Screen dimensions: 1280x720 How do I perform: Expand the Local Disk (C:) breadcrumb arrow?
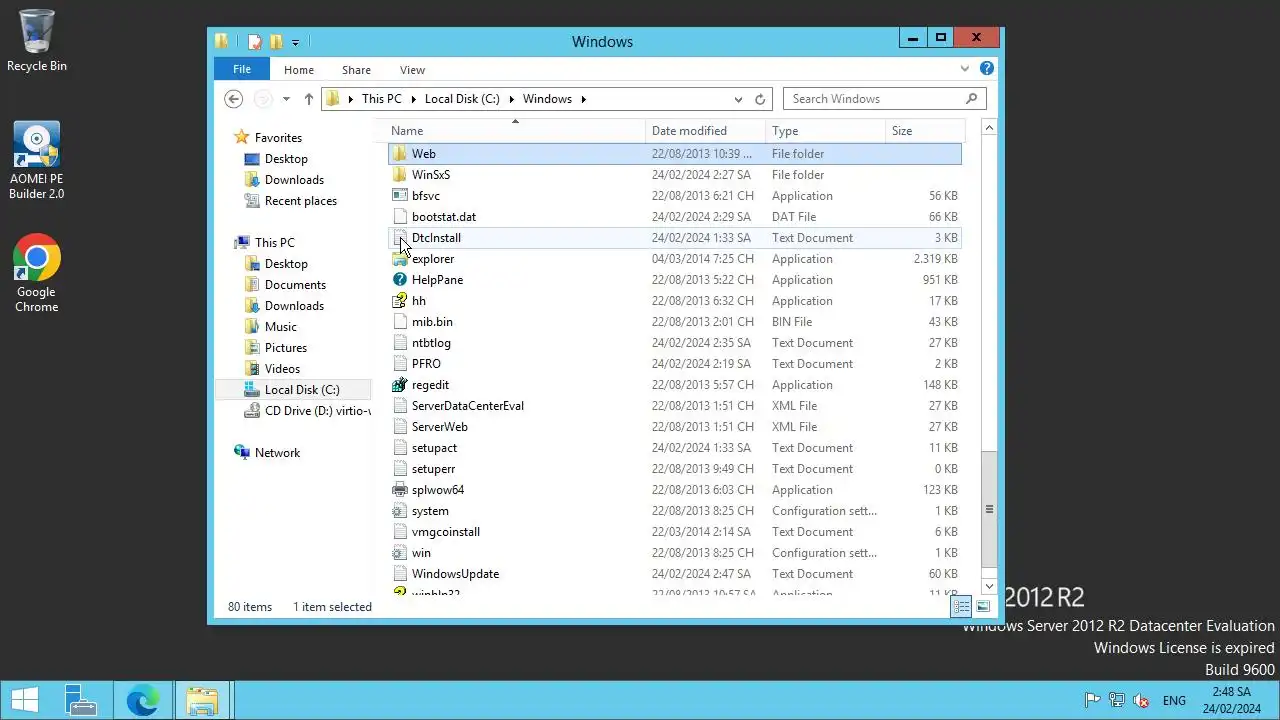510,99
